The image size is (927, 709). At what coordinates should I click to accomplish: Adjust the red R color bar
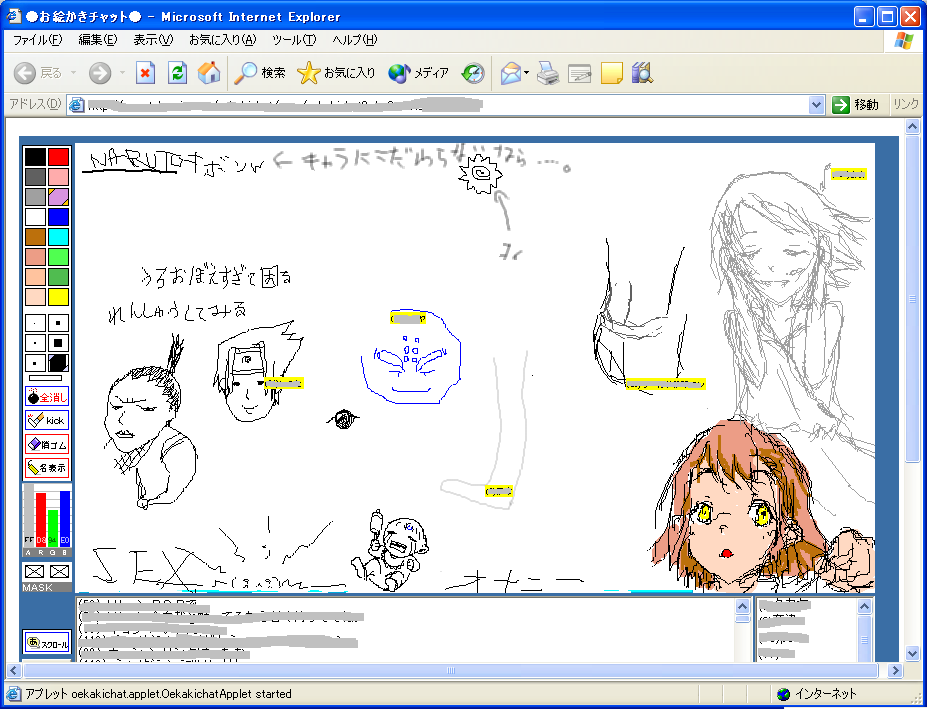pos(41,519)
